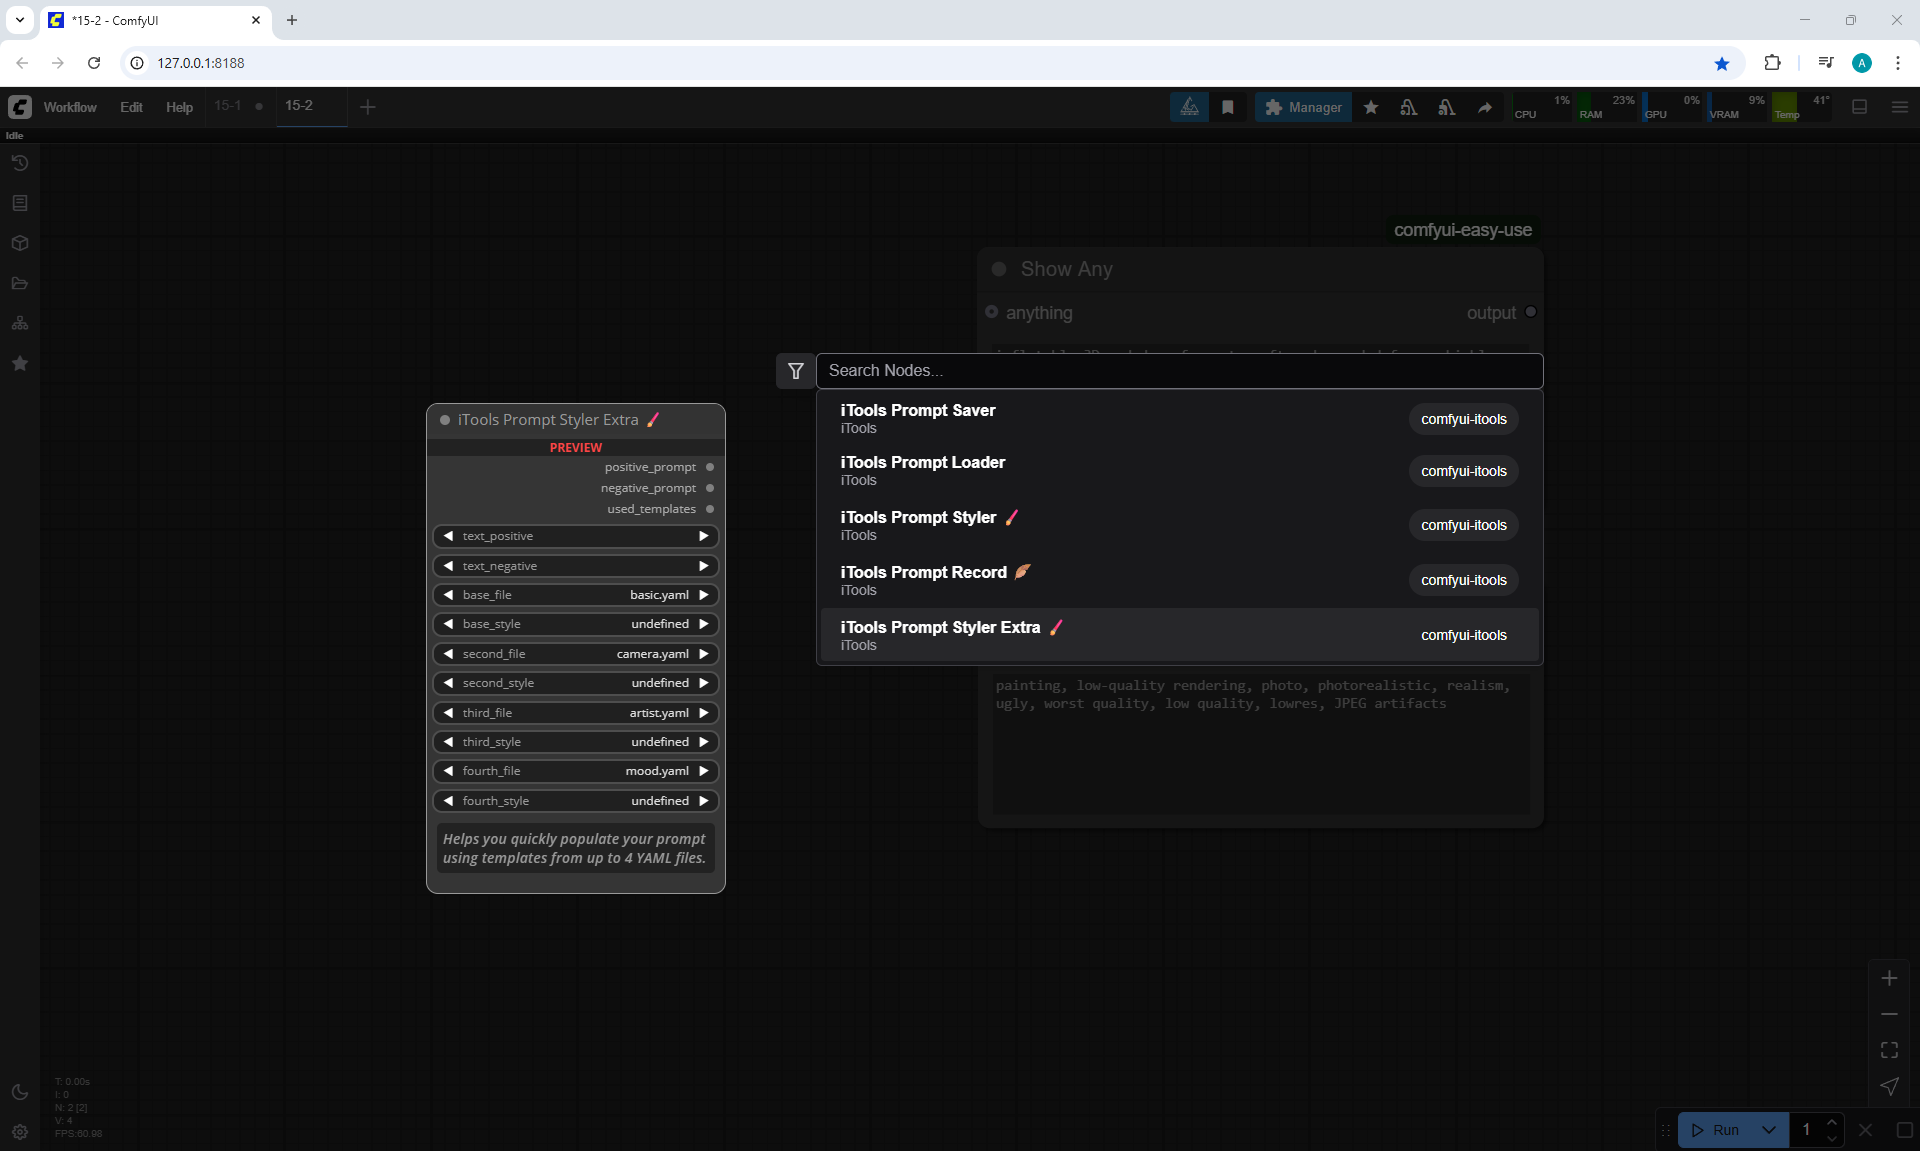Open the Workflow menu
The image size is (1920, 1151).
point(70,107)
